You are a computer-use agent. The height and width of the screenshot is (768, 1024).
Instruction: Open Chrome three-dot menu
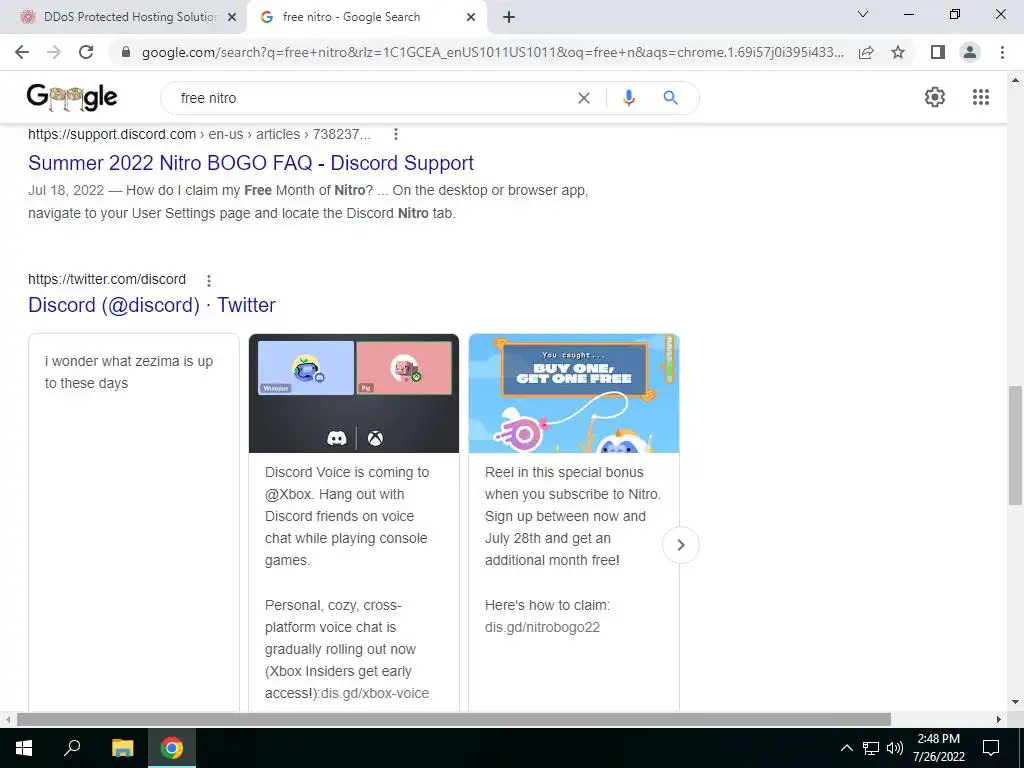pyautogui.click(x=1002, y=52)
